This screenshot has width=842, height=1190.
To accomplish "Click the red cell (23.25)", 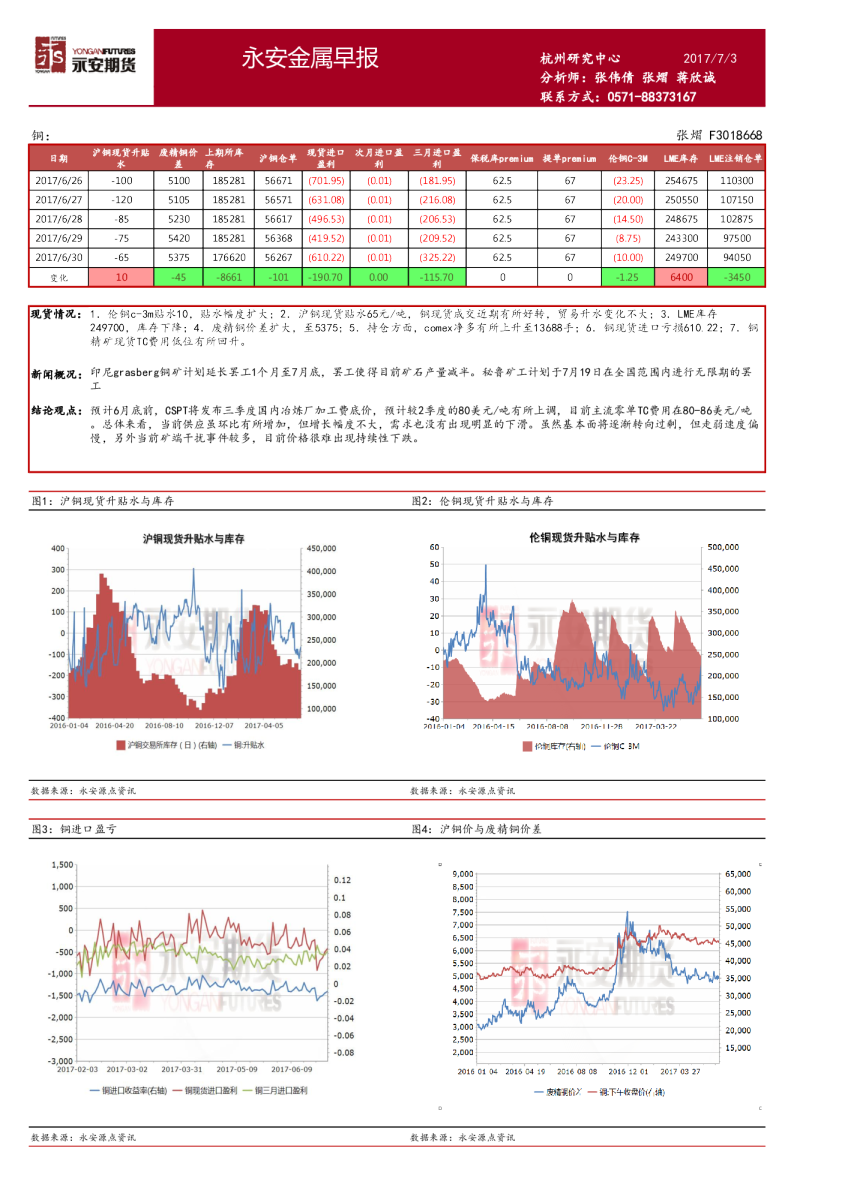I will 629,181.
